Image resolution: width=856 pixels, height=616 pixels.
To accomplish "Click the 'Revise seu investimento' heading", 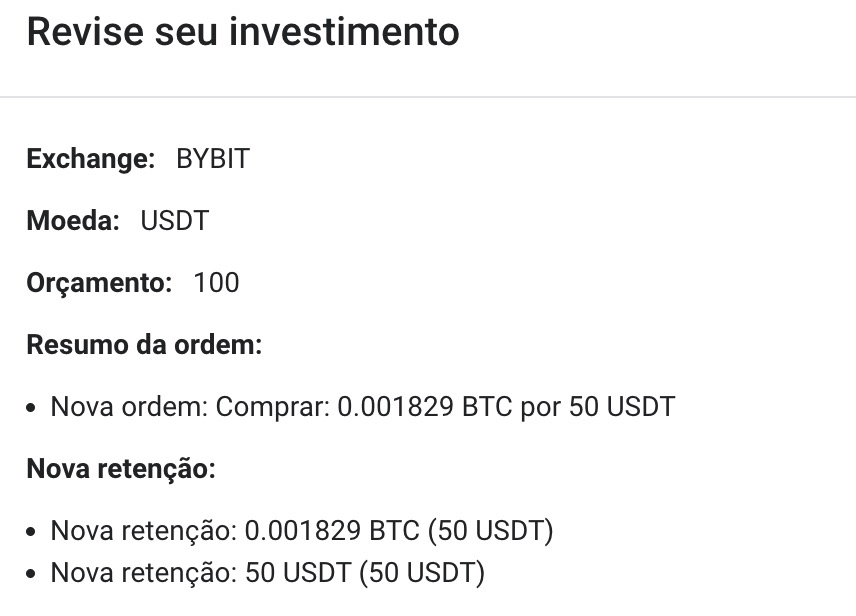I will [243, 32].
